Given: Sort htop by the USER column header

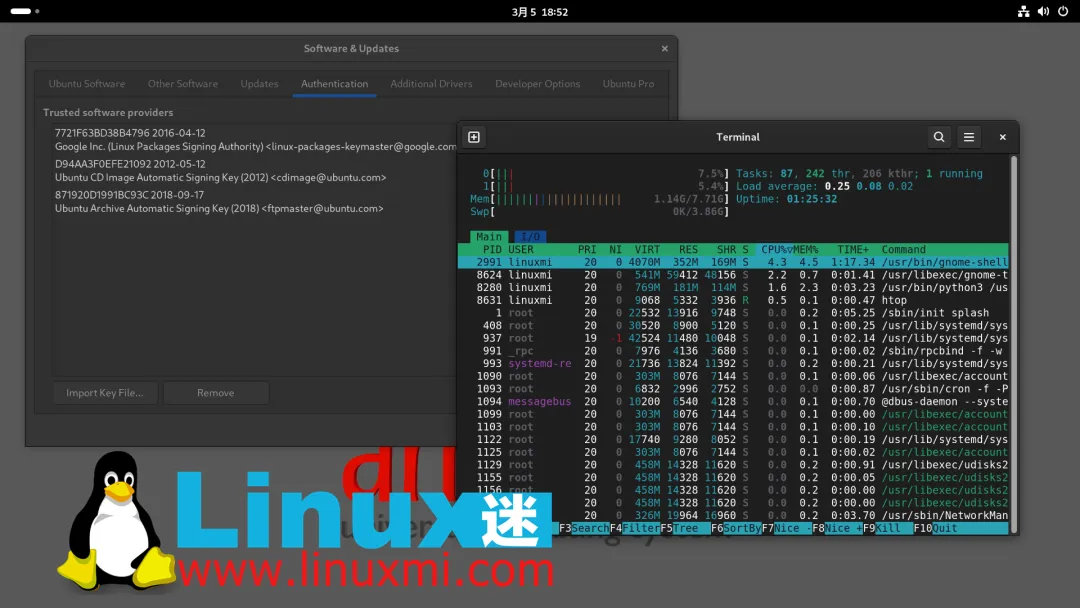Looking at the screenshot, I should point(521,249).
